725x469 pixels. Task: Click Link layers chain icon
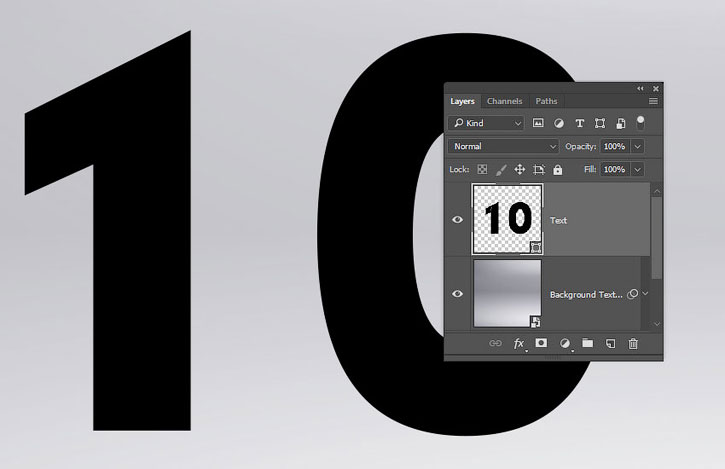pos(495,343)
